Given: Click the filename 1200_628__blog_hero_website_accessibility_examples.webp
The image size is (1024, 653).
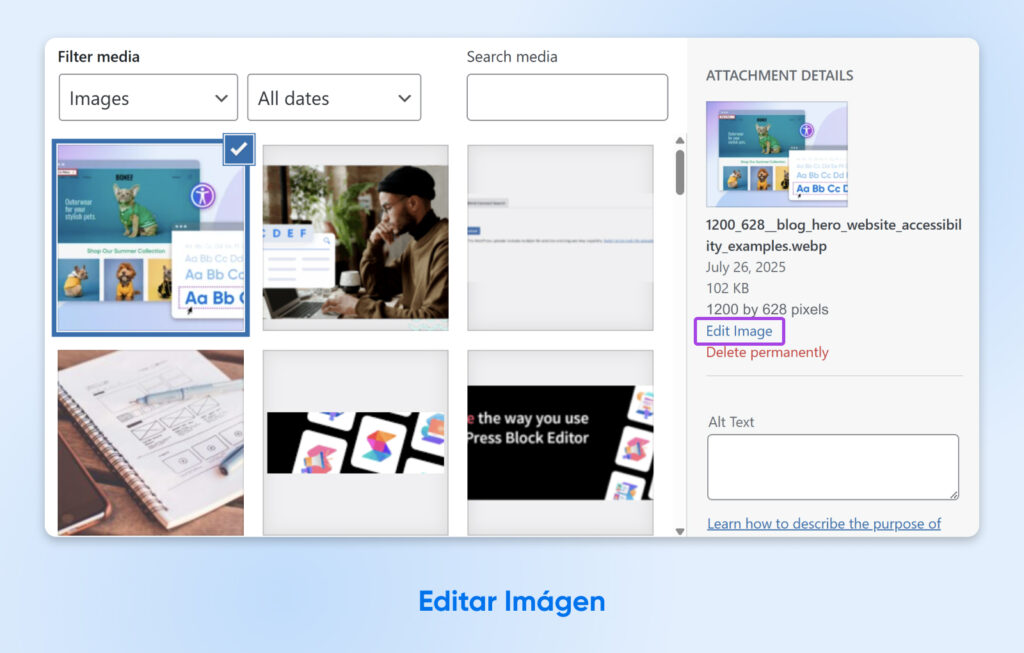Looking at the screenshot, I should pyautogui.click(x=833, y=235).
